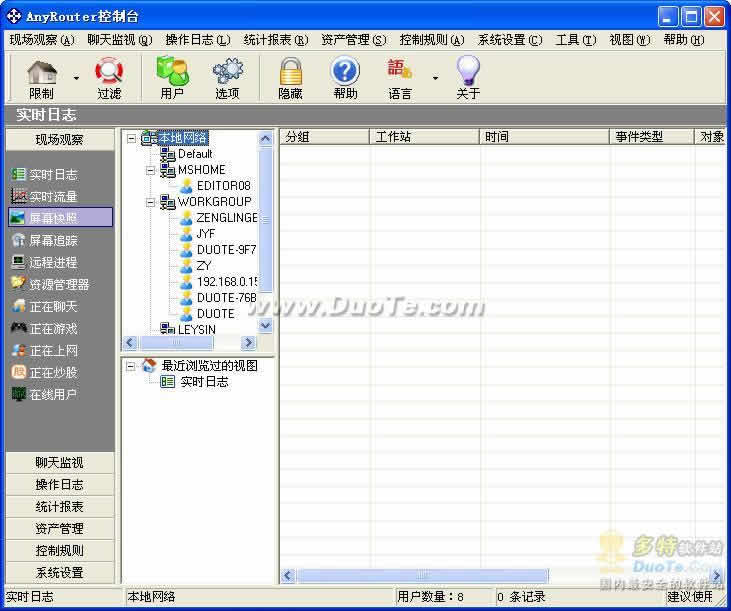The image size is (731, 611).
Task: Collapse the 本地网络 tree root
Action: click(x=131, y=138)
